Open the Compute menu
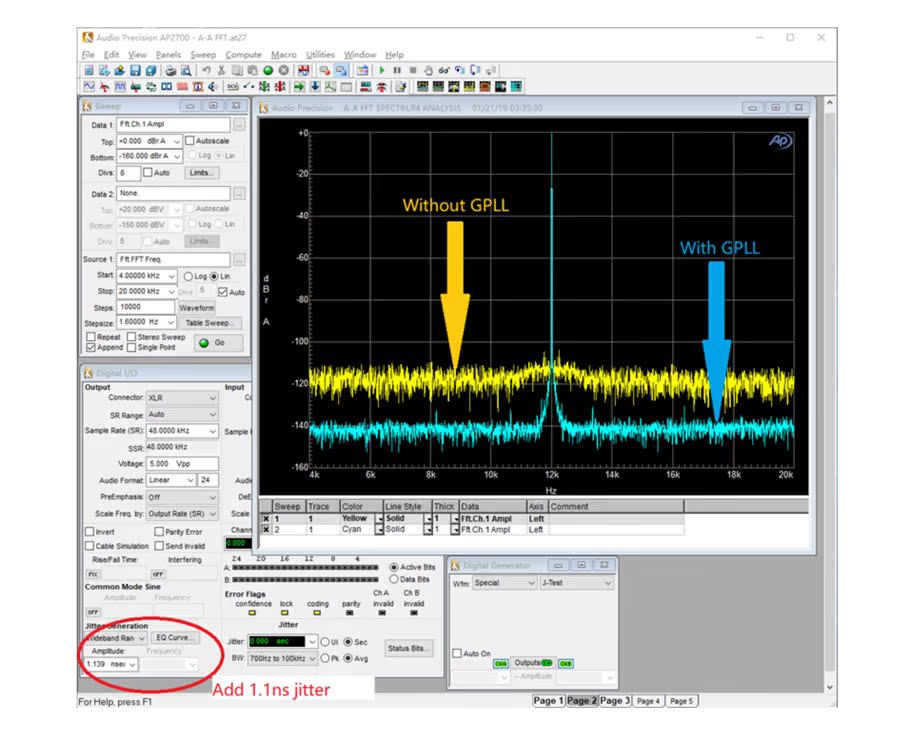 (x=243, y=55)
